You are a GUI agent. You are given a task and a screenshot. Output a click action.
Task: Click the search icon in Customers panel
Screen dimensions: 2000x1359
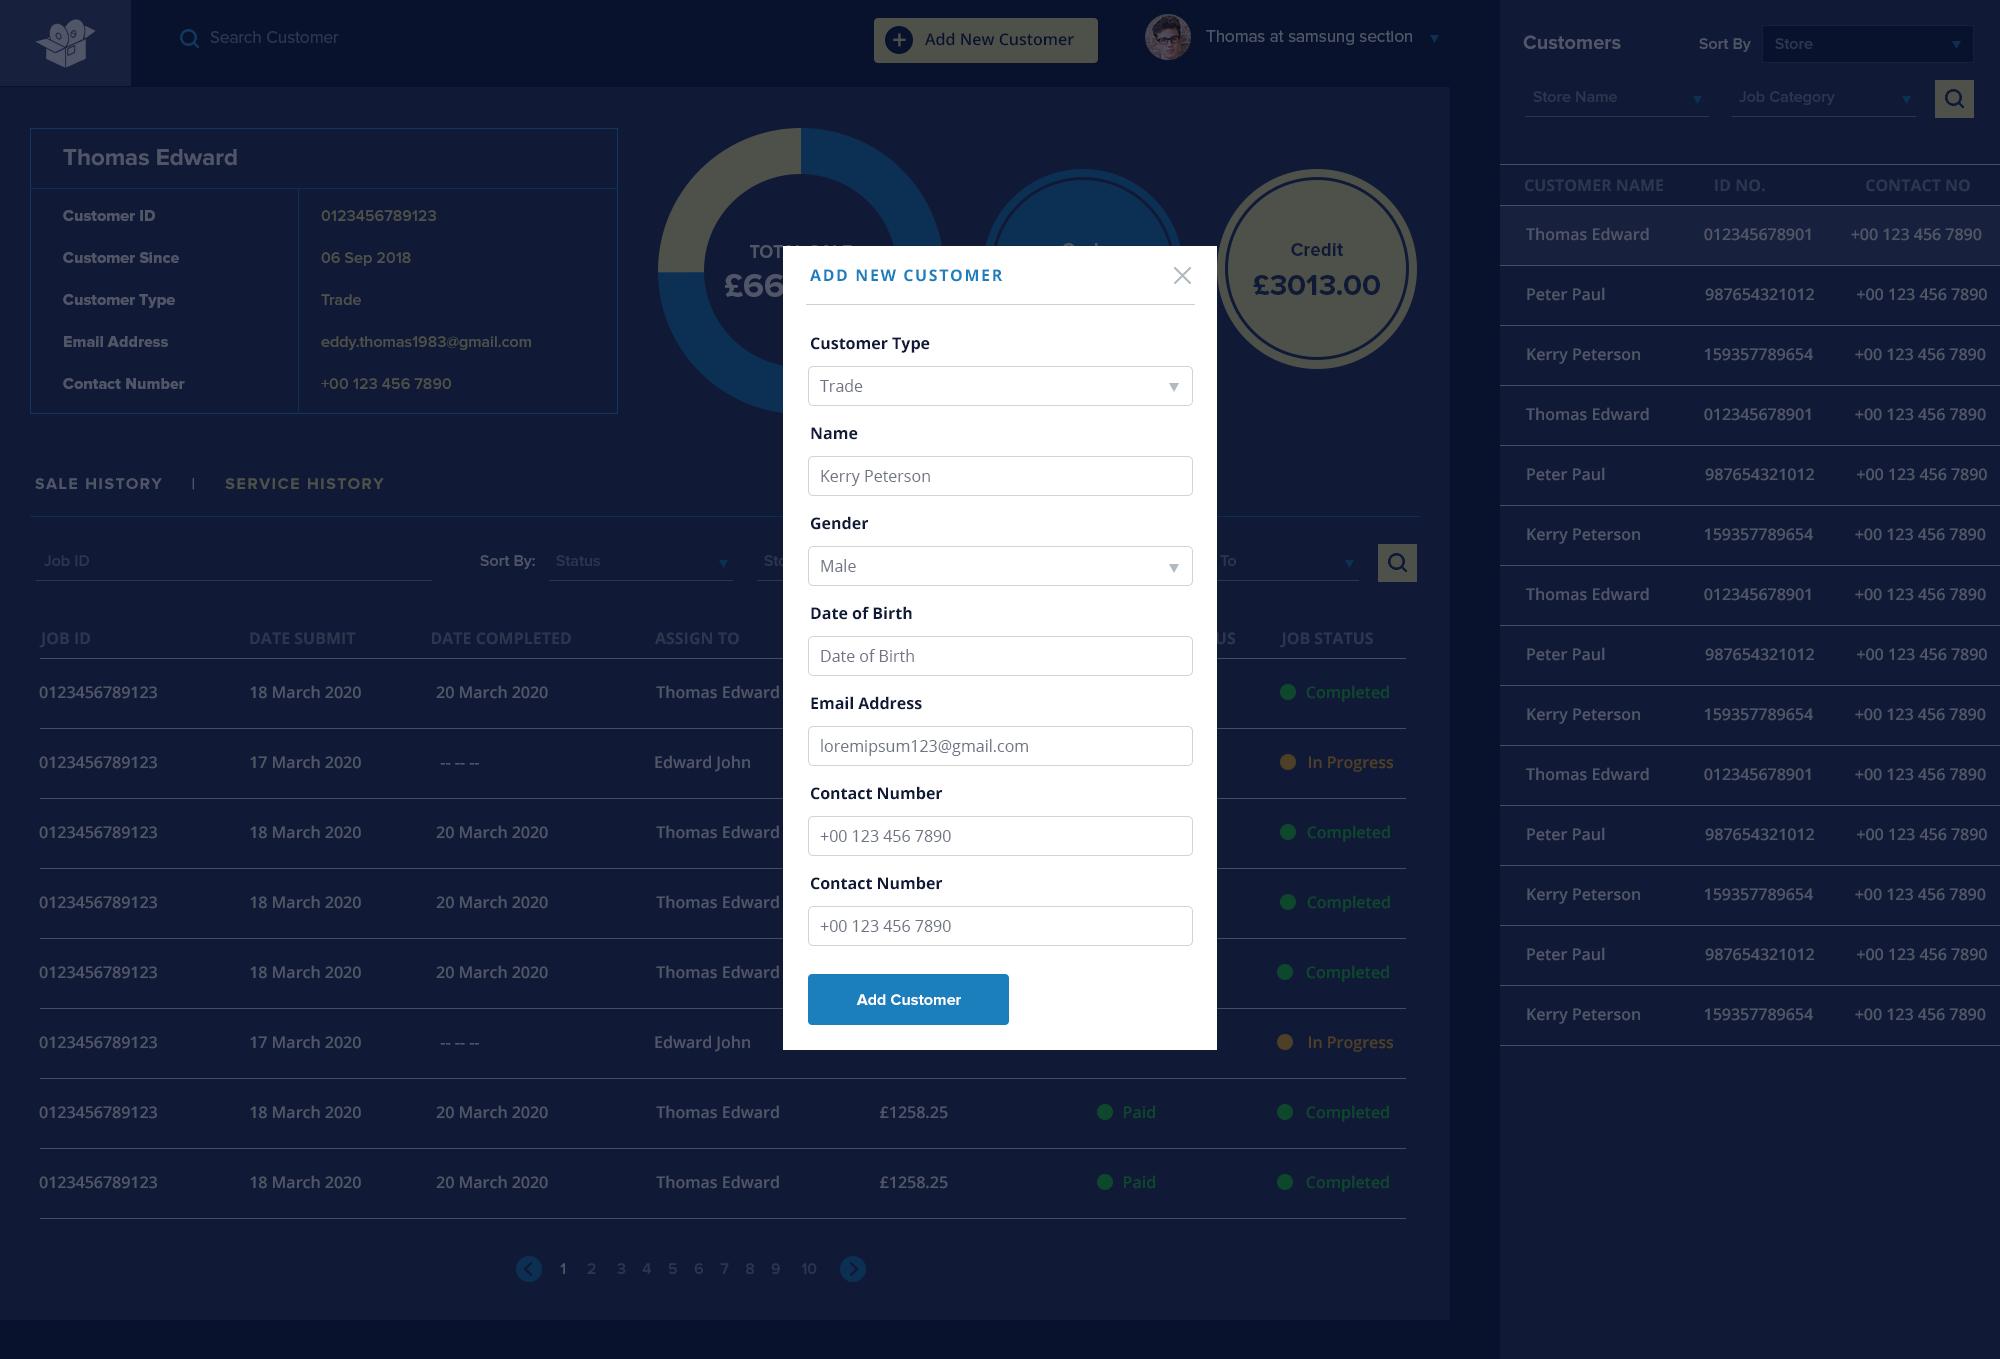(x=1954, y=99)
